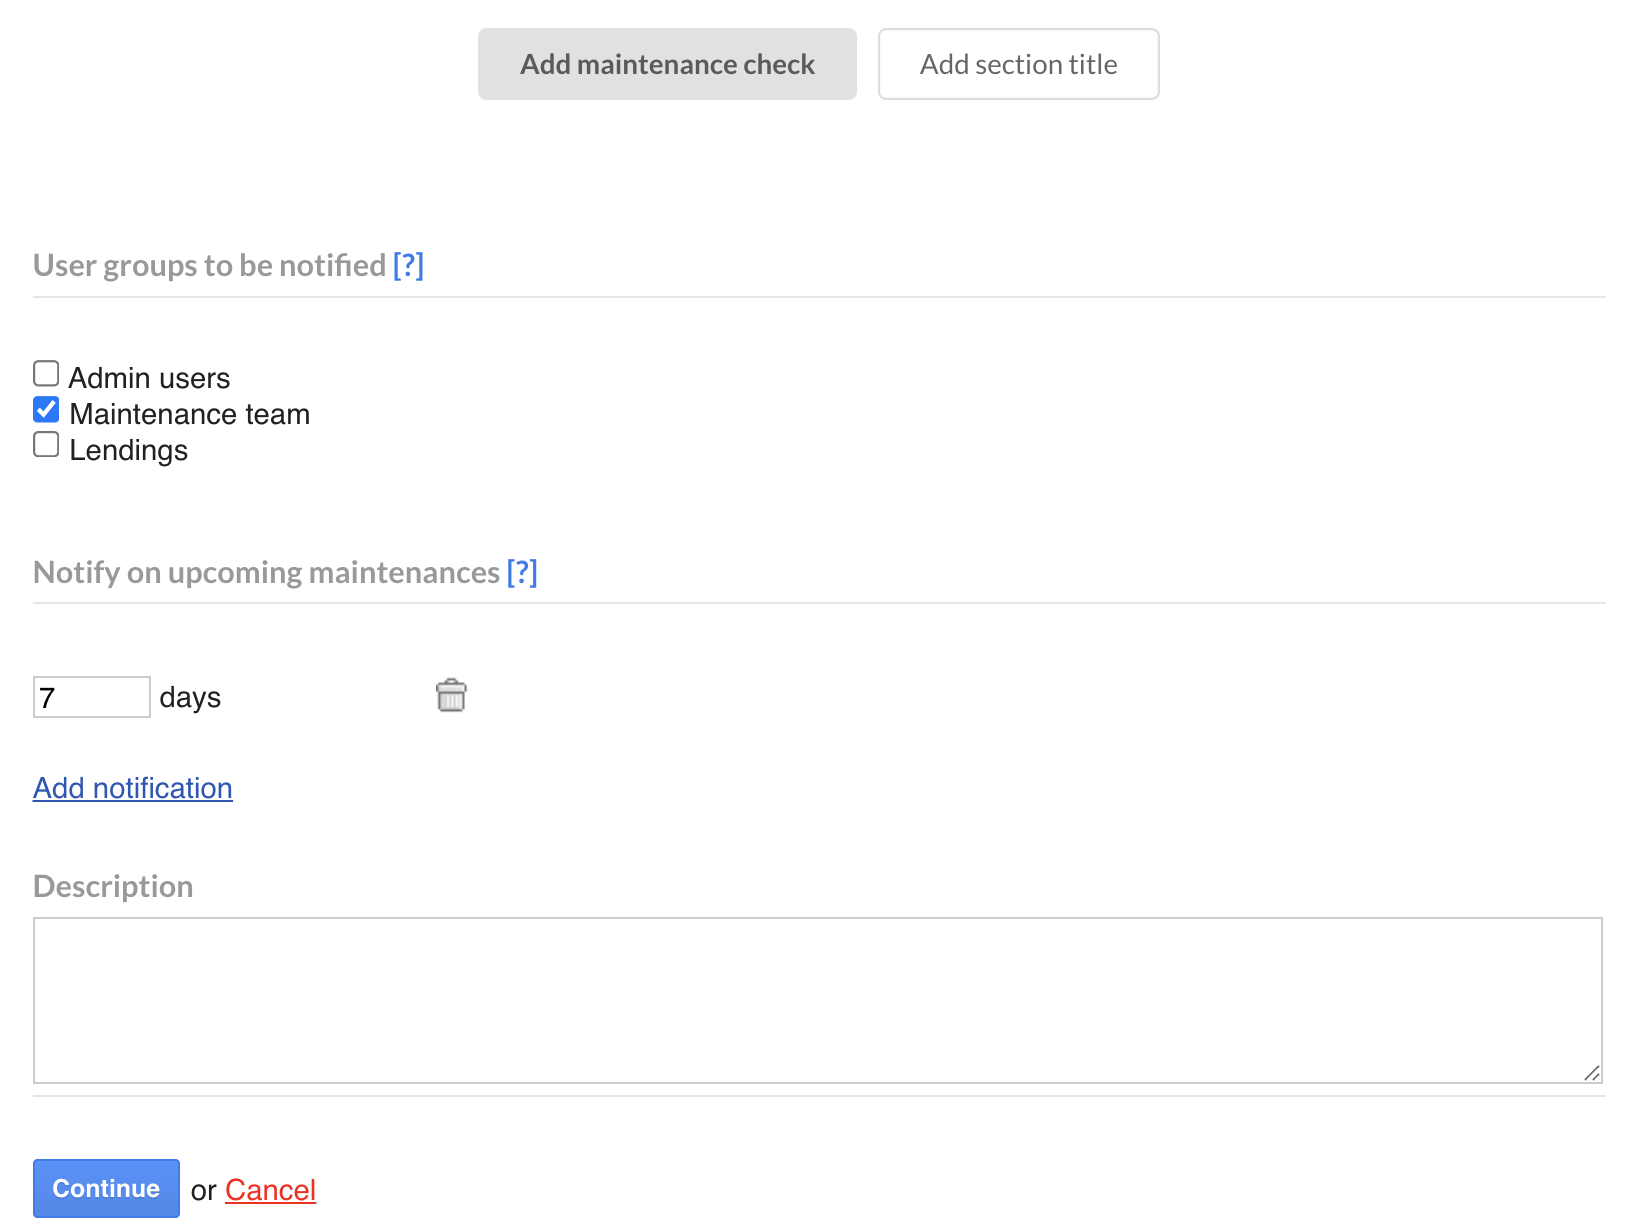
Task: Click the "User groups to be notified" heading
Action: click(x=209, y=265)
